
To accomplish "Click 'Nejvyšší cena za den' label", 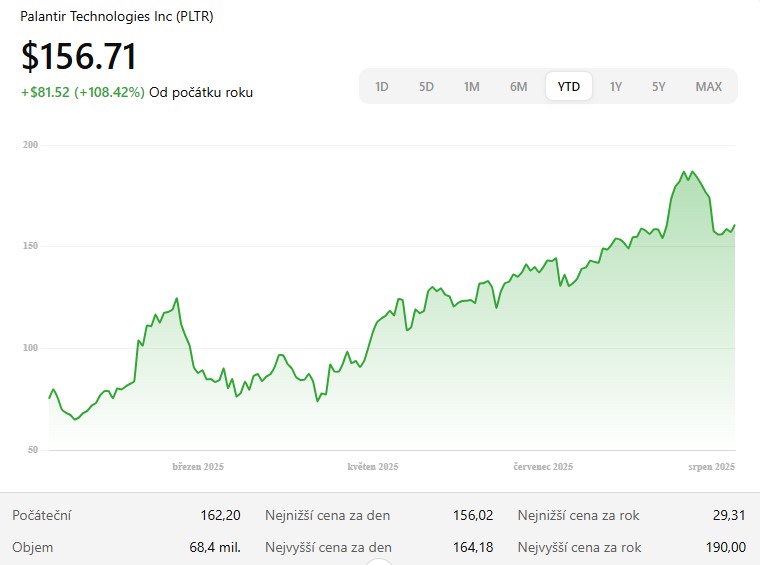I will tap(328, 548).
